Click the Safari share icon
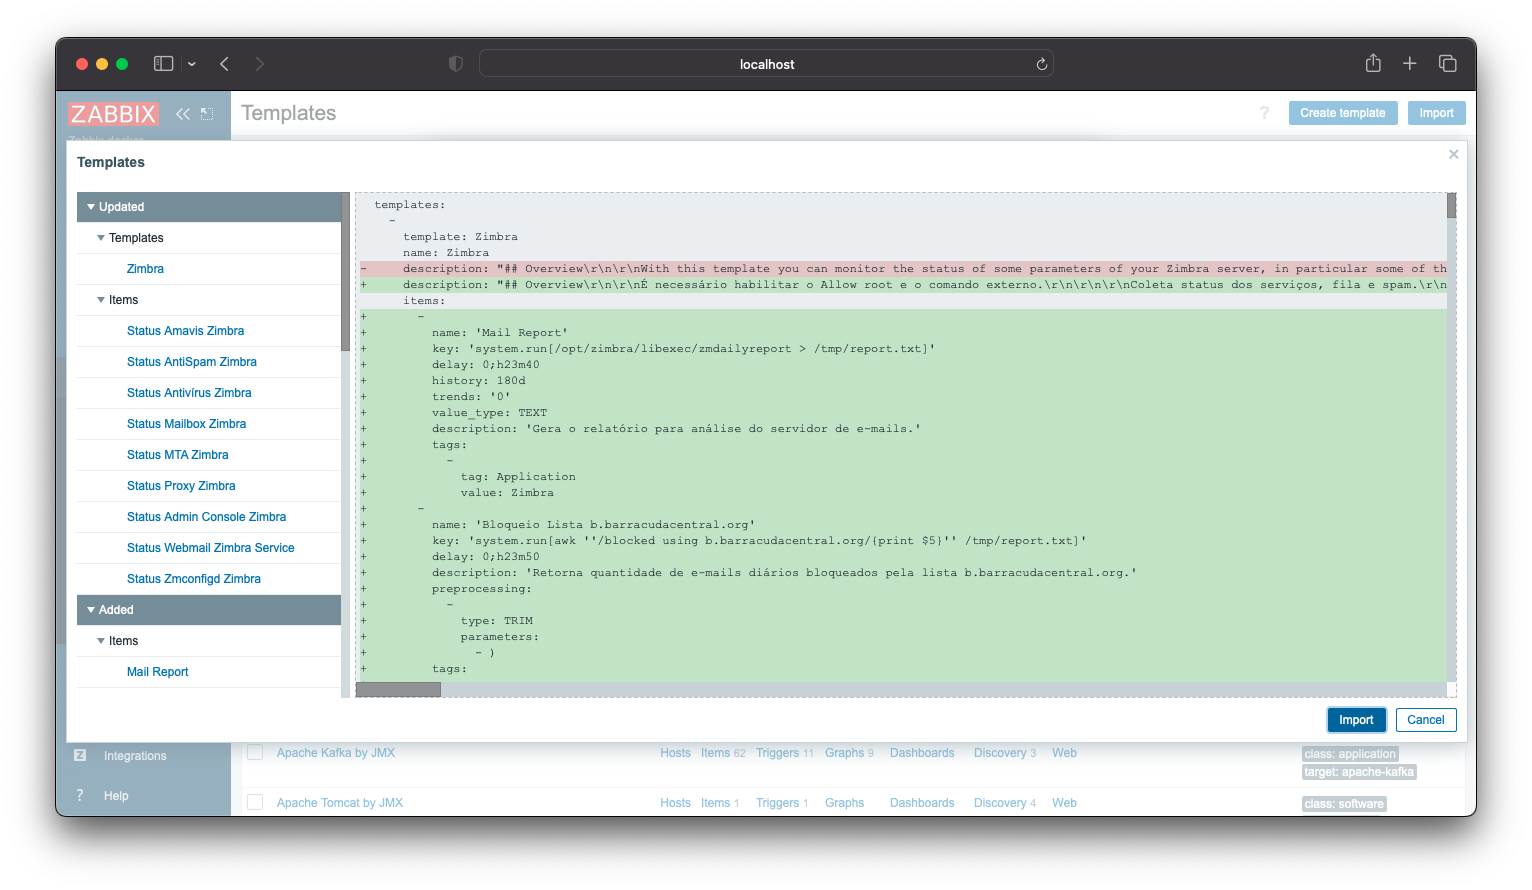Image resolution: width=1532 pixels, height=890 pixels. (1372, 63)
